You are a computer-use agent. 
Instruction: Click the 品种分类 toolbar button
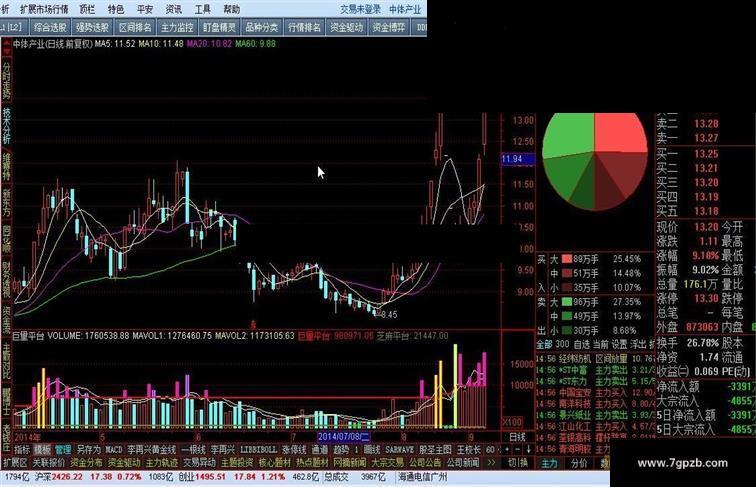click(262, 27)
